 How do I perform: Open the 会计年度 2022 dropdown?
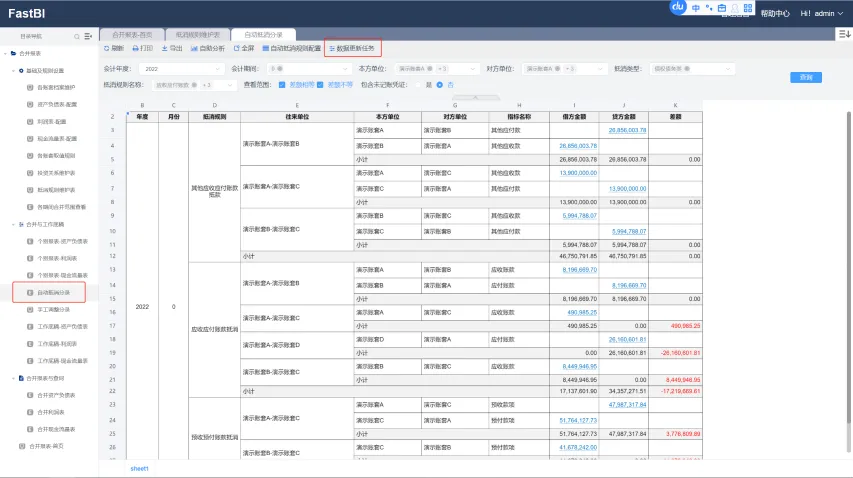coord(182,69)
